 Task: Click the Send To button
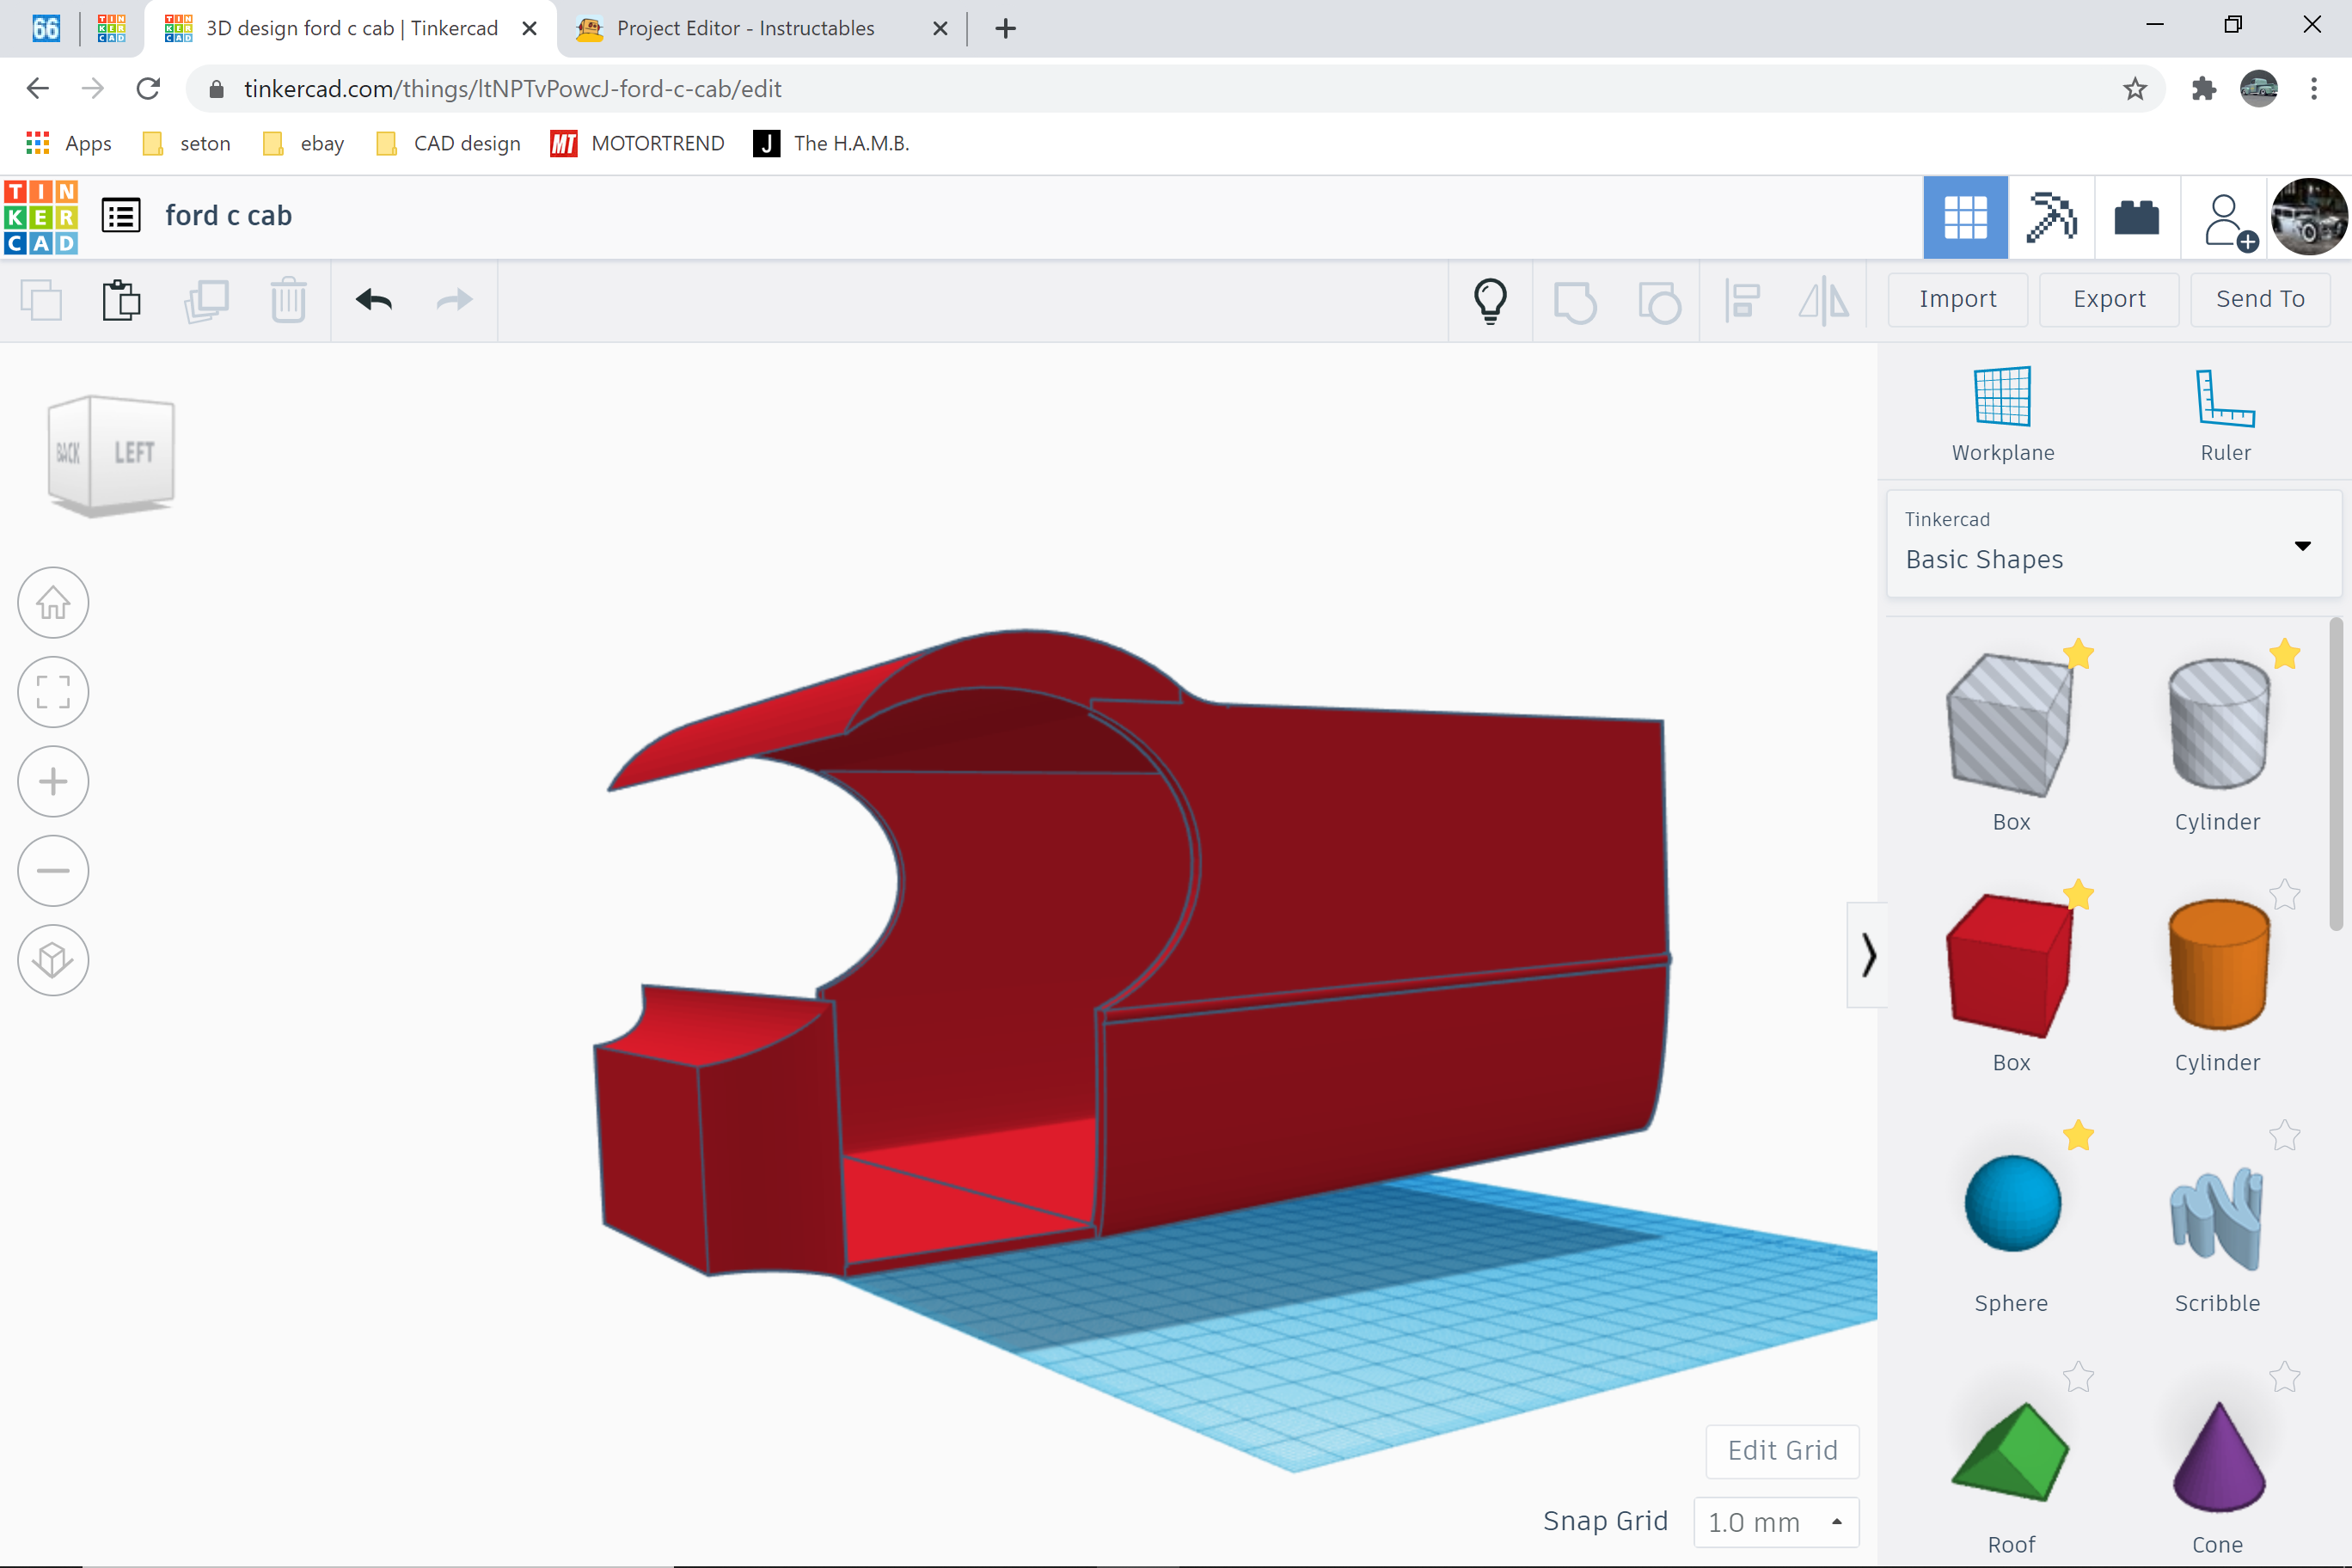[x=2260, y=299]
